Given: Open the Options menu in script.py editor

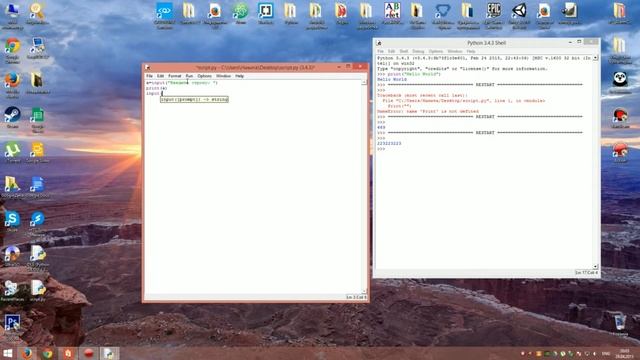Looking at the screenshot, I should coord(204,76).
